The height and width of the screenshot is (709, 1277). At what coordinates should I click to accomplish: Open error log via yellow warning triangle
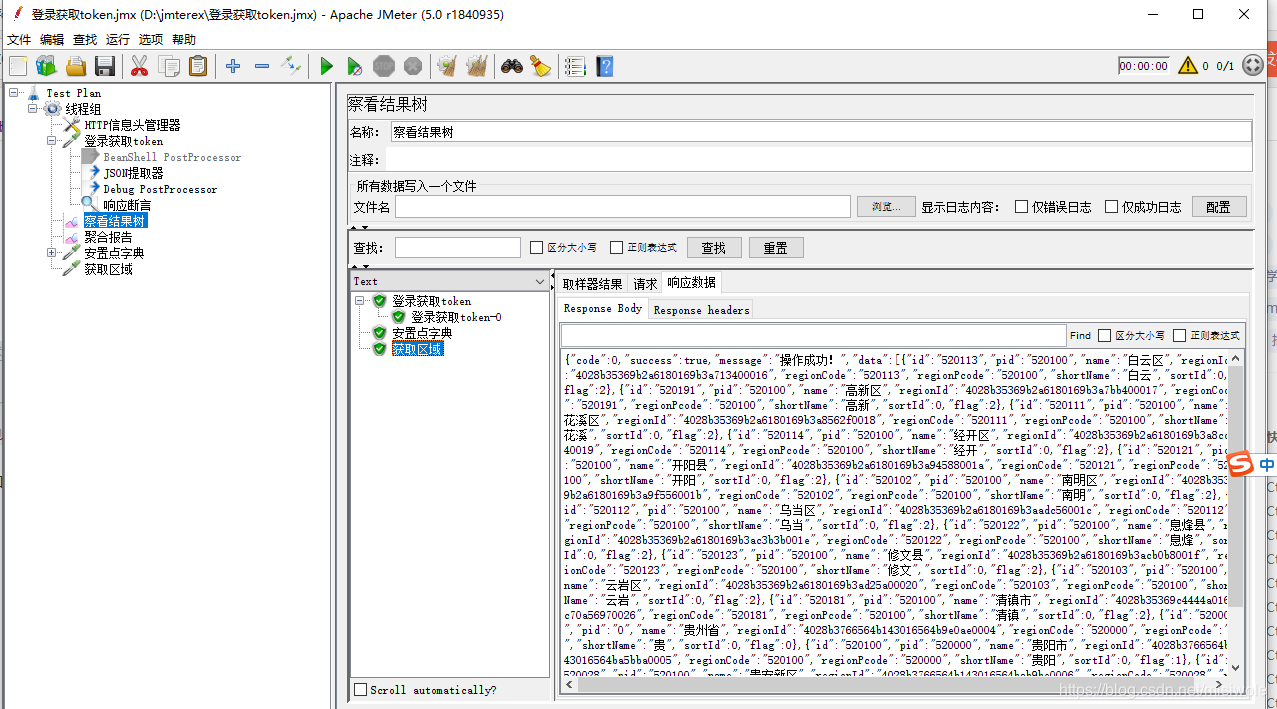[1188, 66]
